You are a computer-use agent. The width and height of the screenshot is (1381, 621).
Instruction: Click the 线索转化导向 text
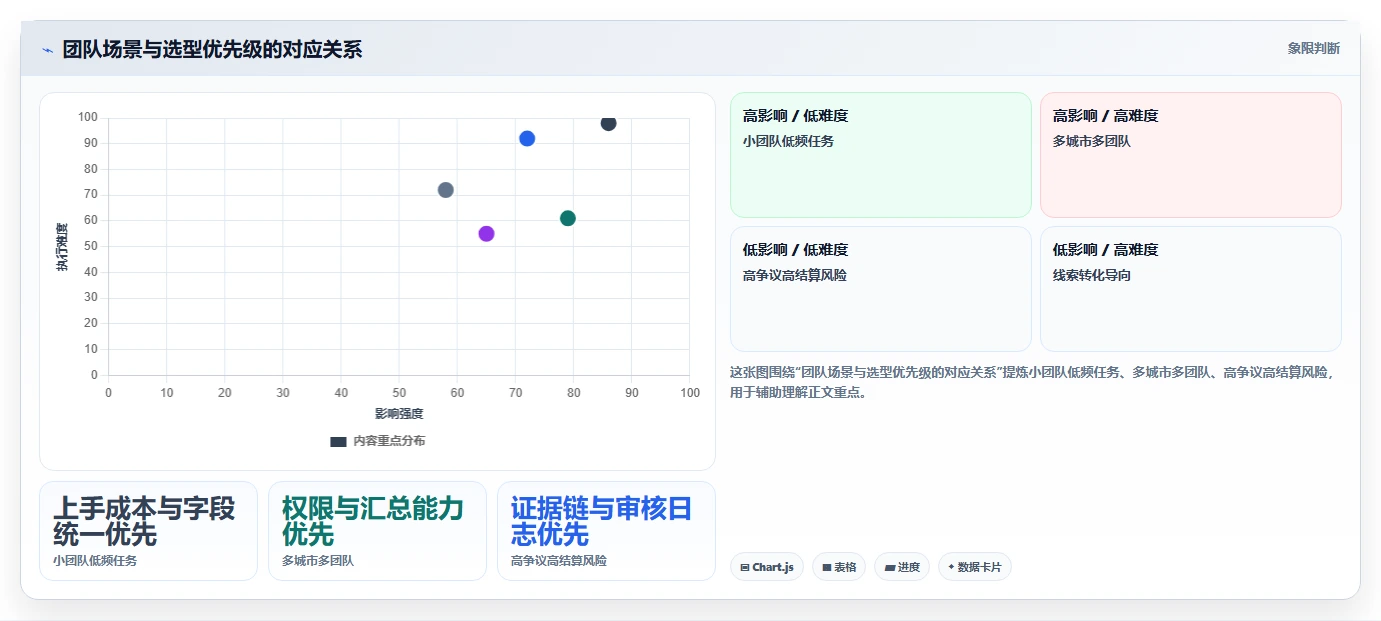[1092, 275]
